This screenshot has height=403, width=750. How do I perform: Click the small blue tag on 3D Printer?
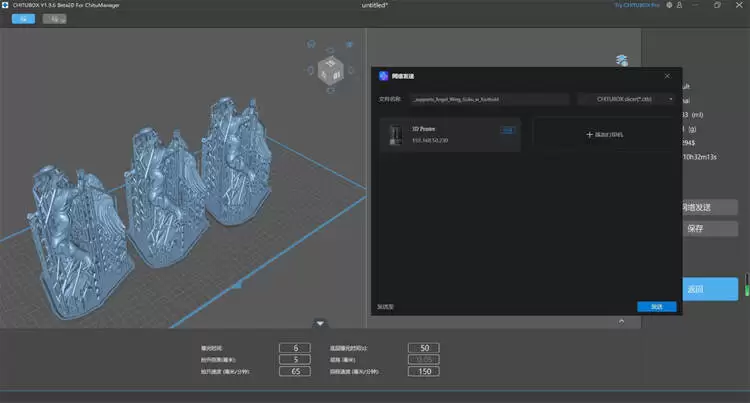(x=506, y=130)
